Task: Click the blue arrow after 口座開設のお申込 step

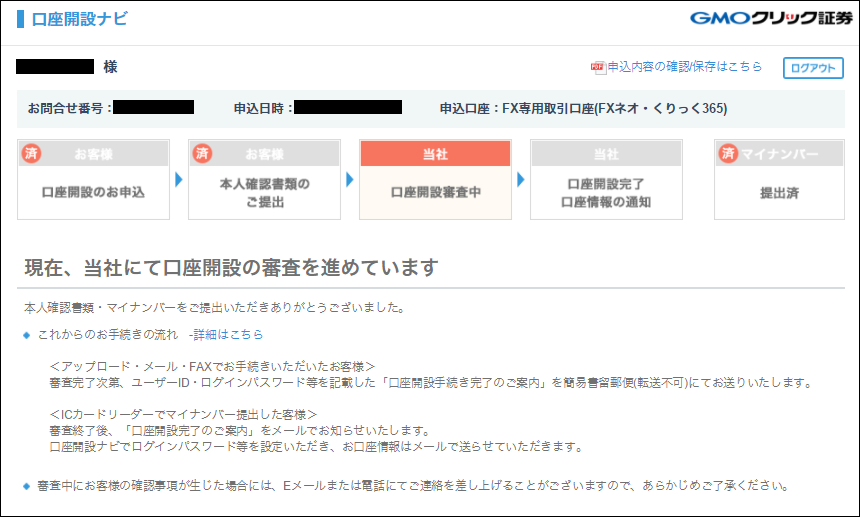Action: pos(179,179)
